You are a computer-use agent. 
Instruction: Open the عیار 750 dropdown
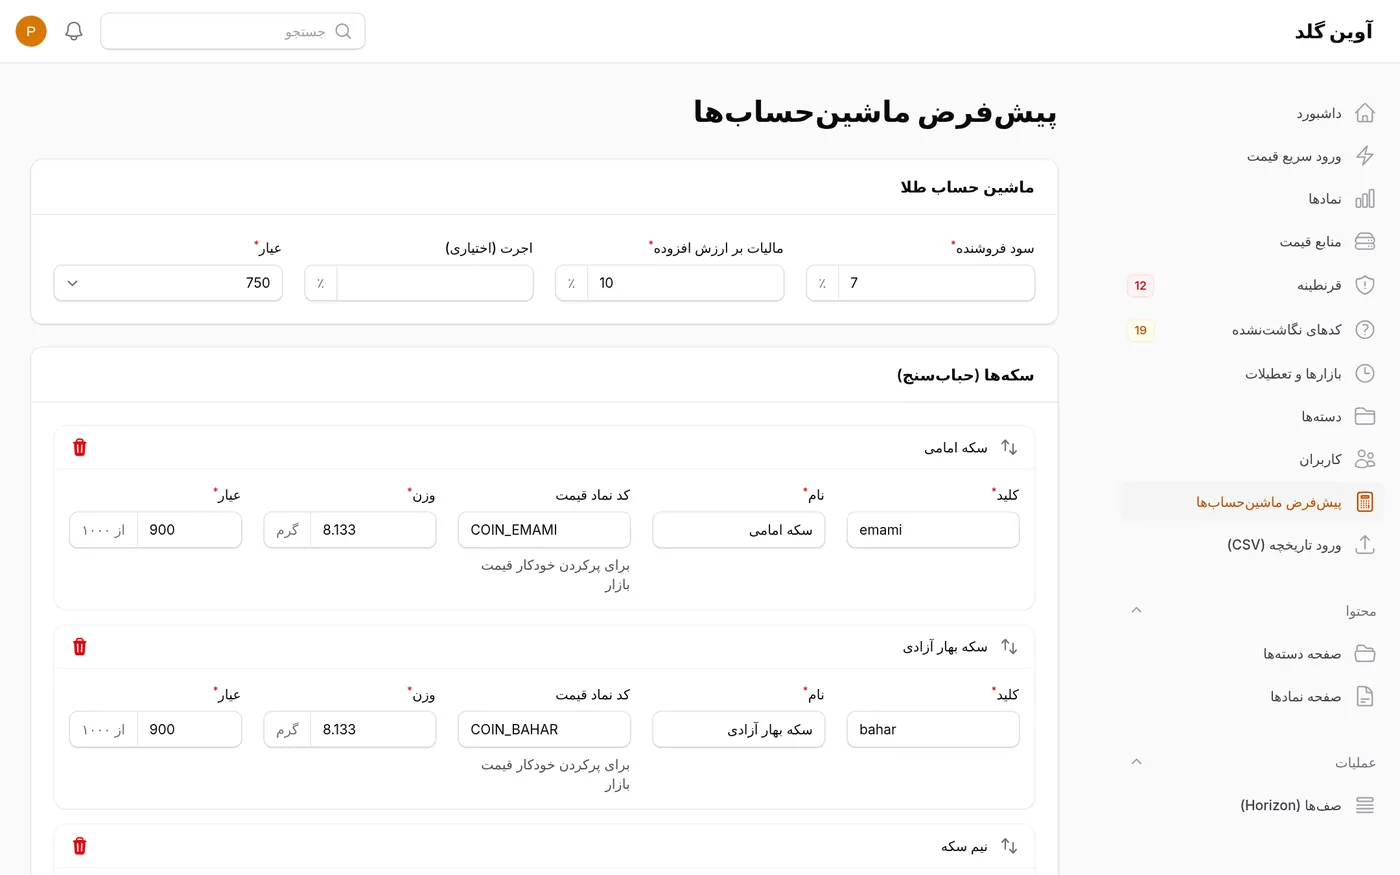pyautogui.click(x=168, y=283)
